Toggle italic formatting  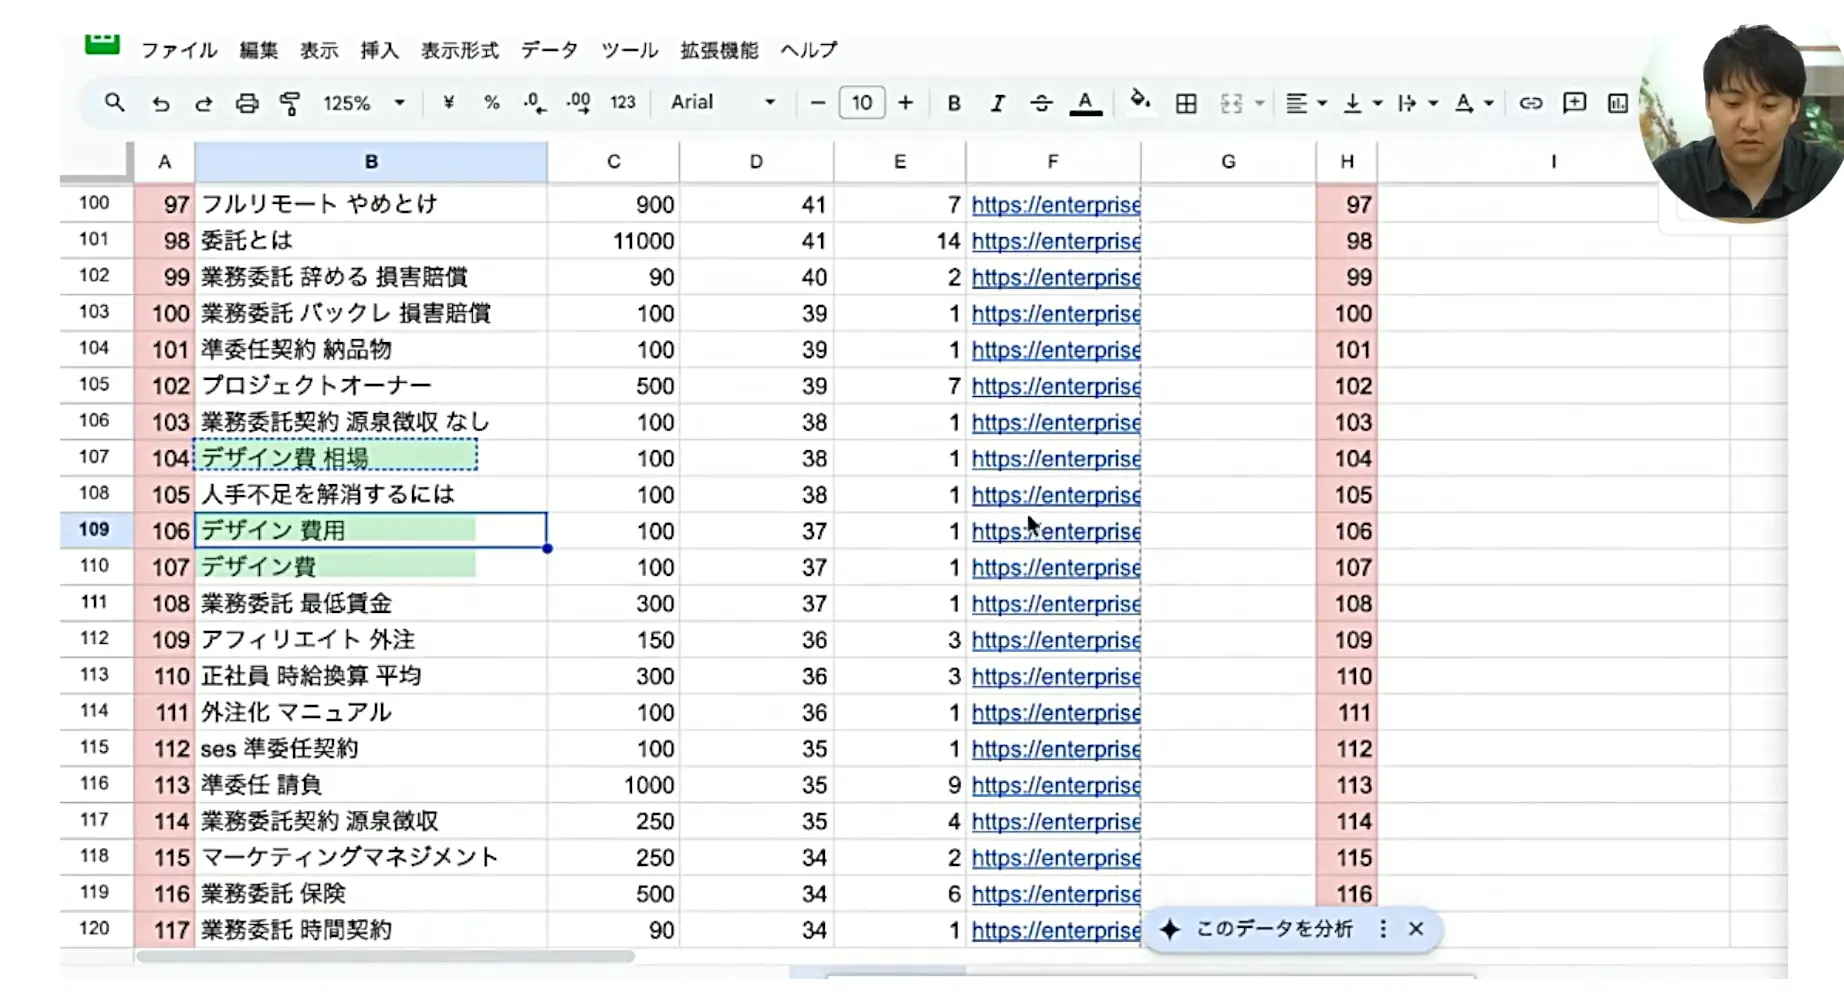[997, 103]
